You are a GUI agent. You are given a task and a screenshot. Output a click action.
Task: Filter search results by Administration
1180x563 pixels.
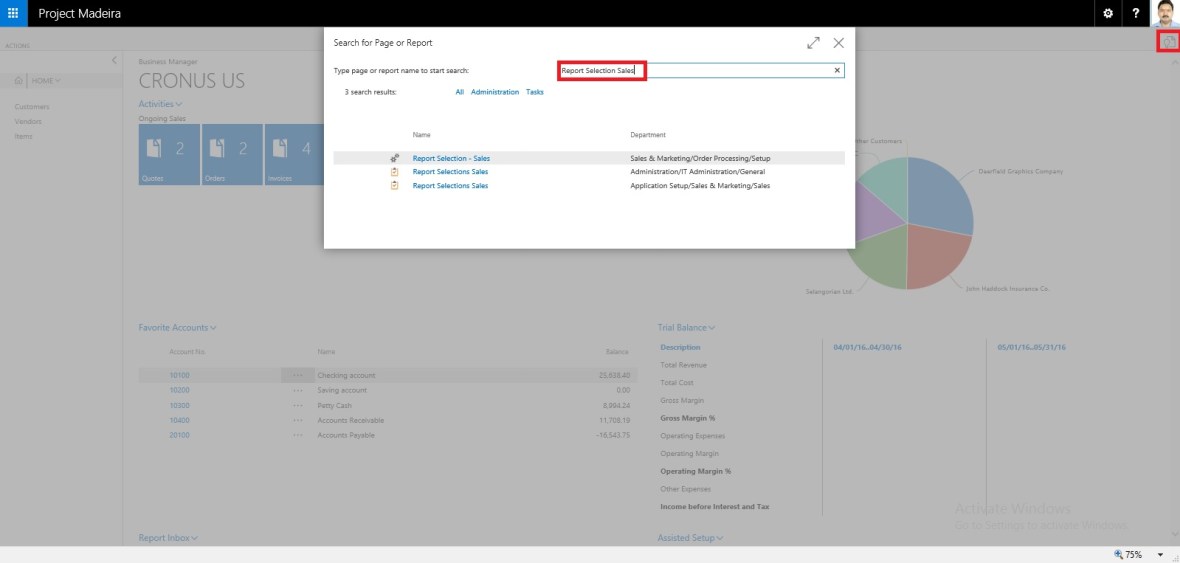click(495, 92)
